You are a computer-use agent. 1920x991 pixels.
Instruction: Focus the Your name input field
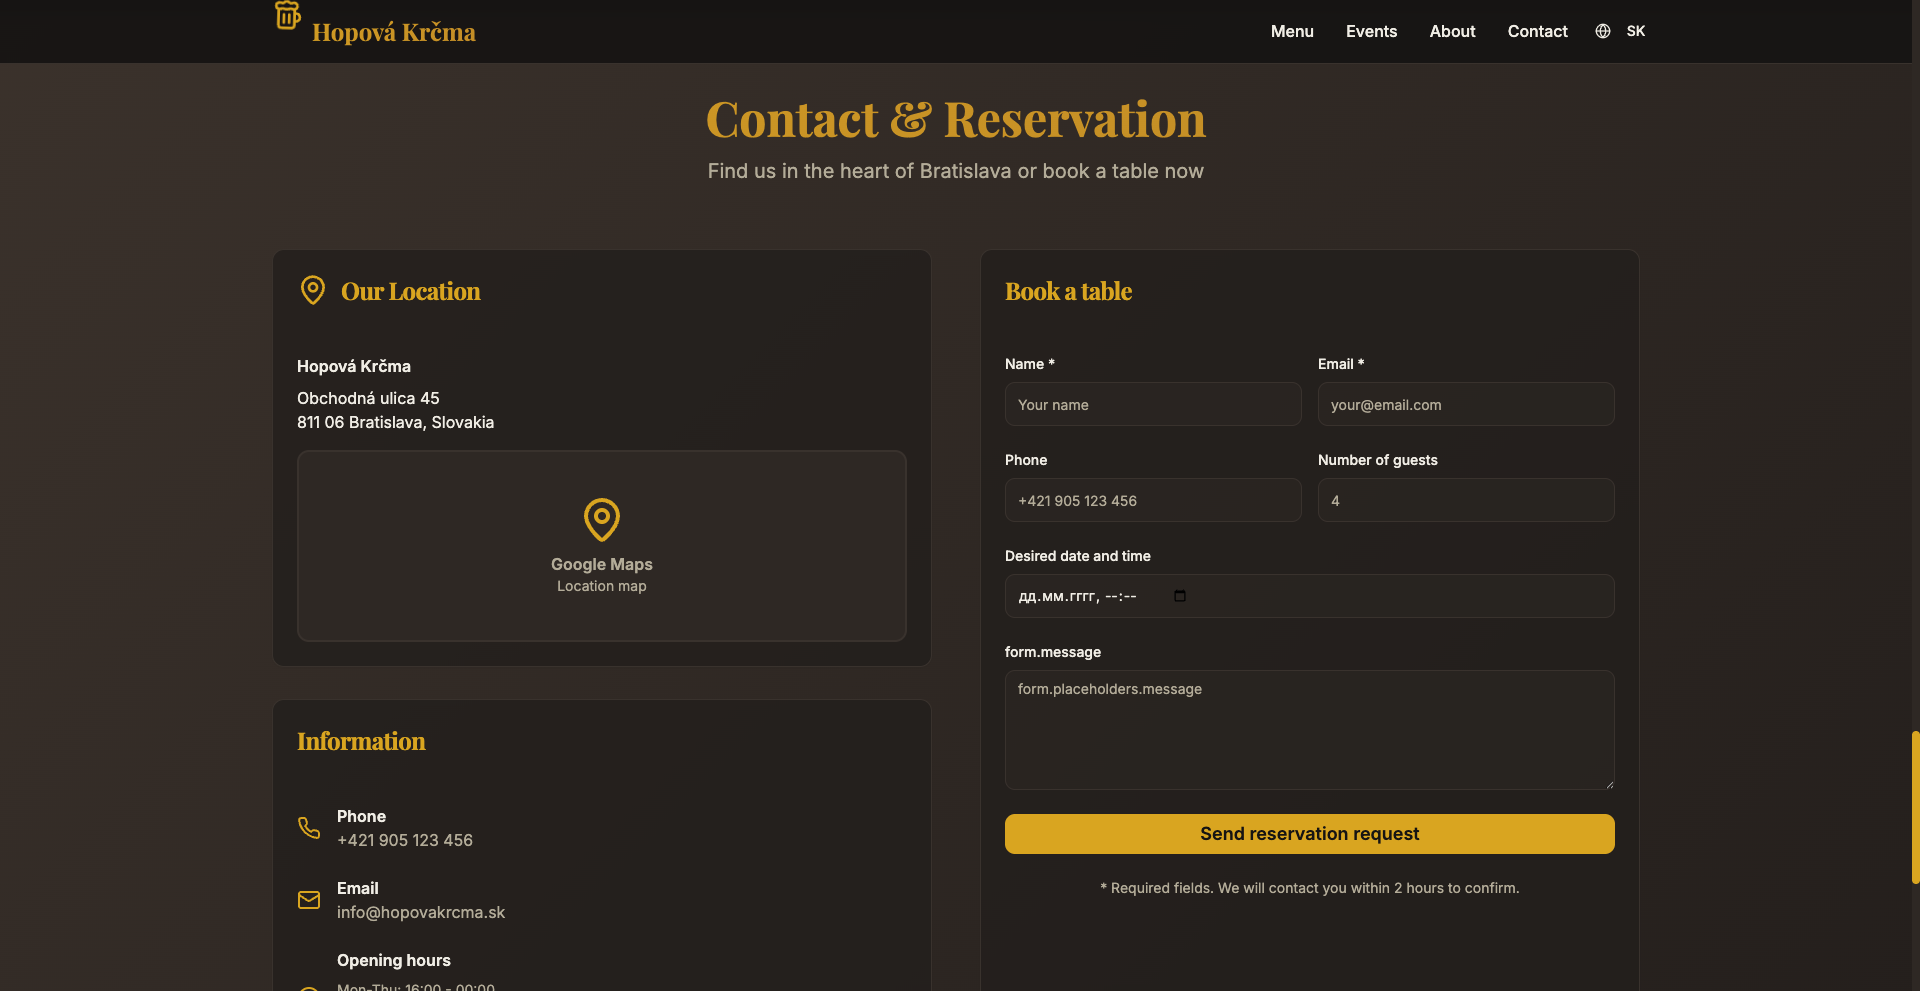pos(1152,405)
